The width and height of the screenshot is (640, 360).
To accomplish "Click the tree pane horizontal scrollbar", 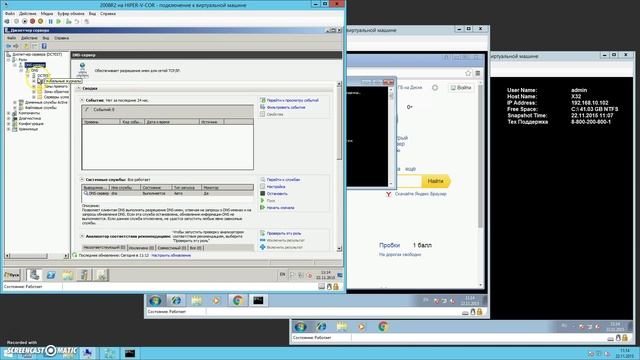I will 37,256.
